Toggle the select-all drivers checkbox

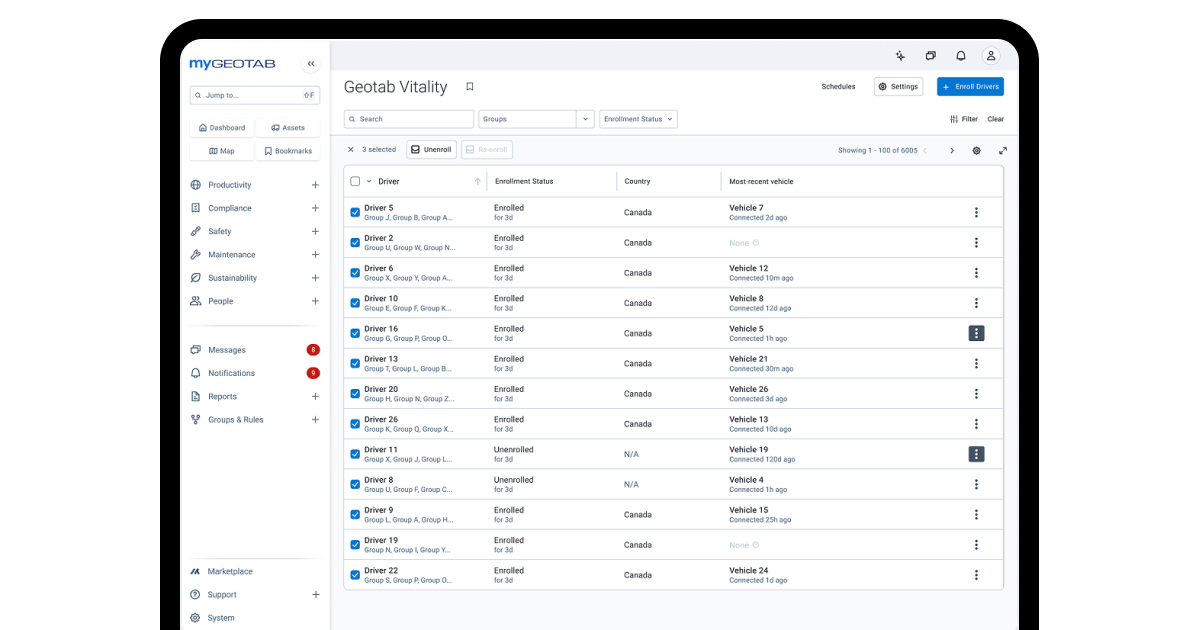click(355, 181)
